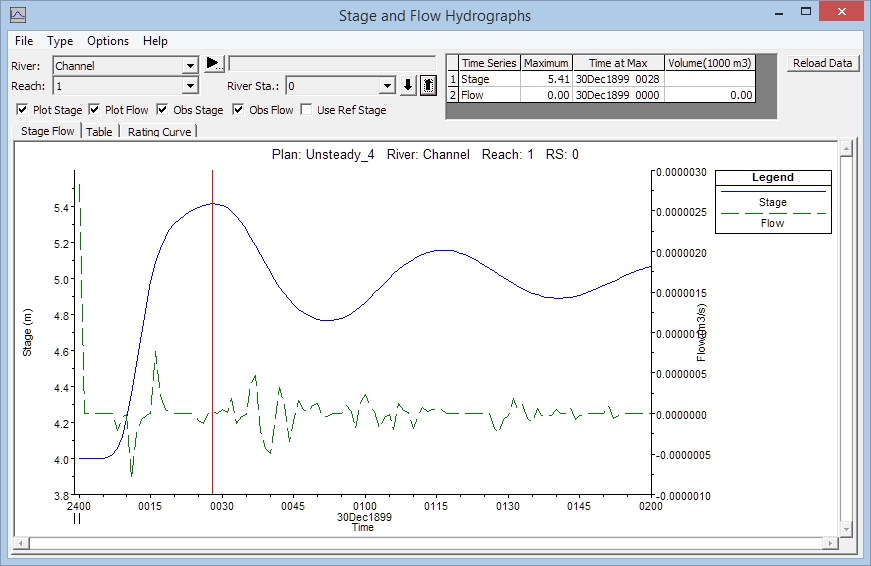Click the animation play button
871x566 pixels.
214,63
